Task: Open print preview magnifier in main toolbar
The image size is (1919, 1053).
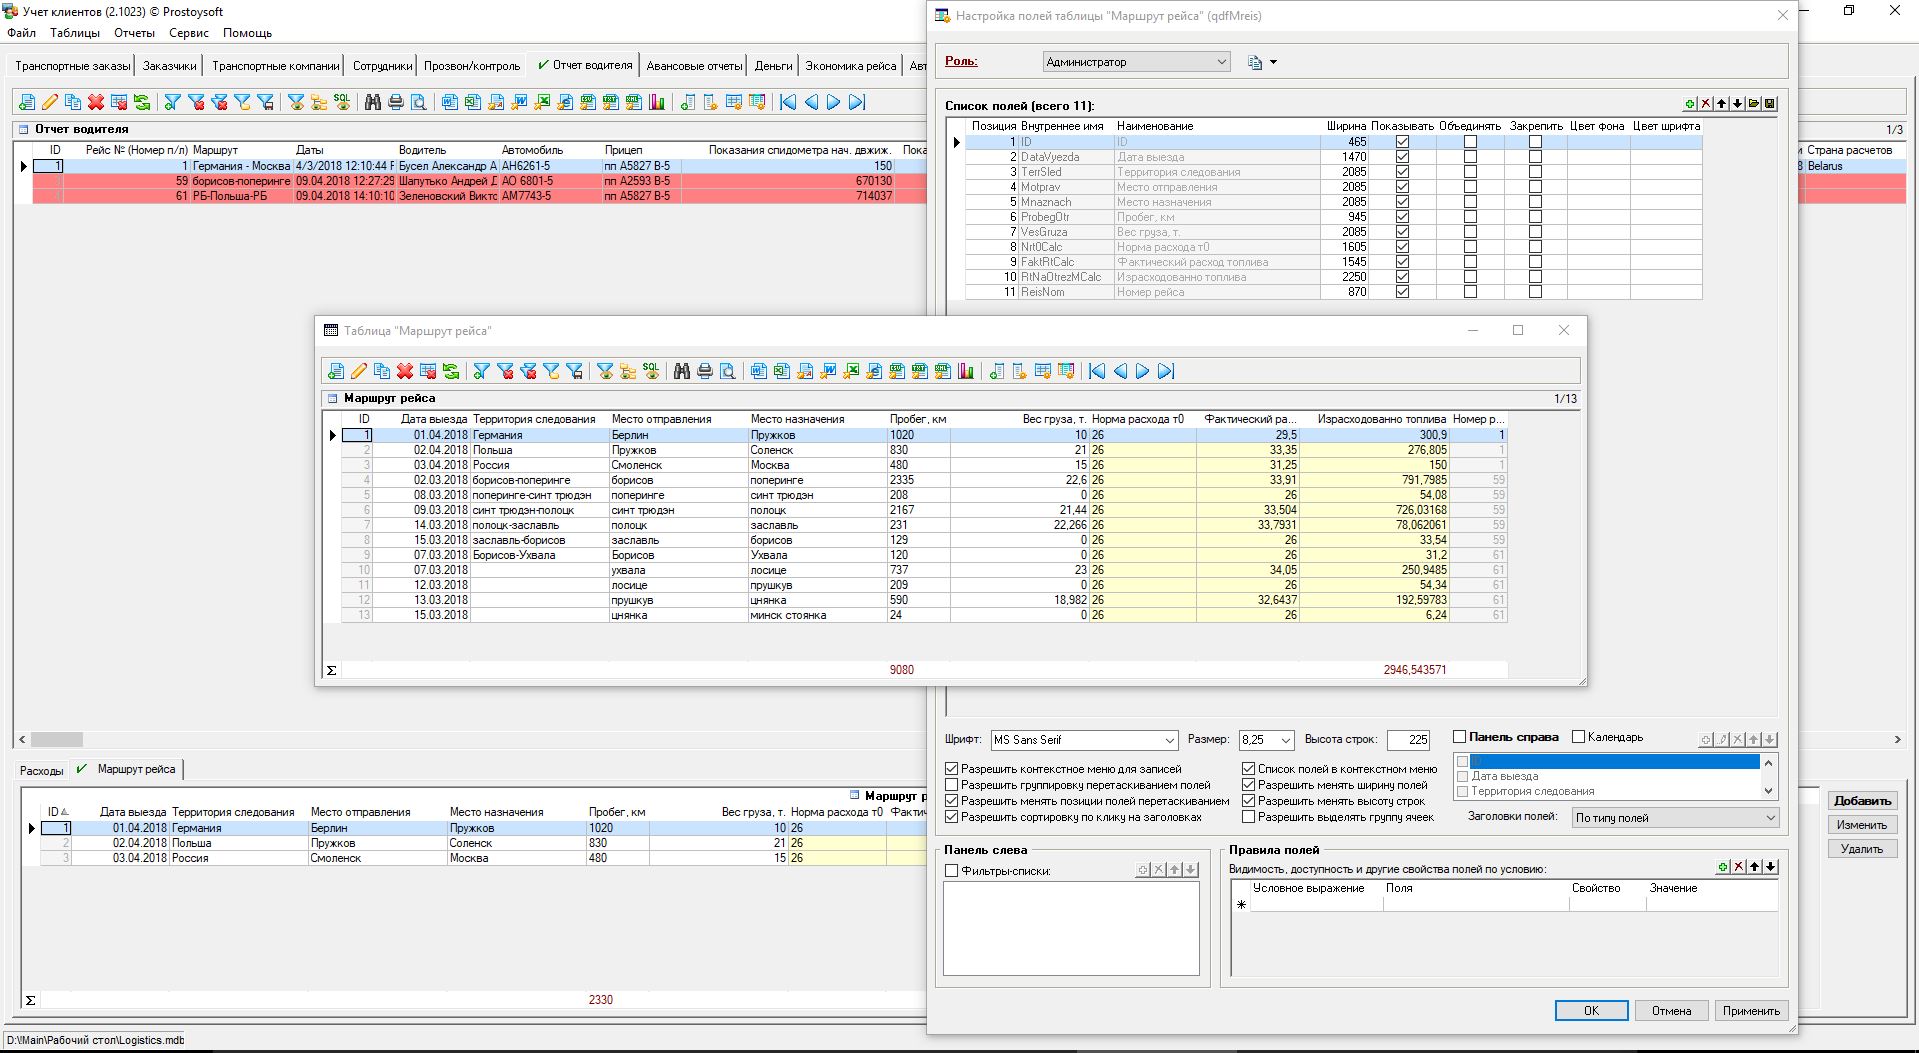Action: (419, 102)
